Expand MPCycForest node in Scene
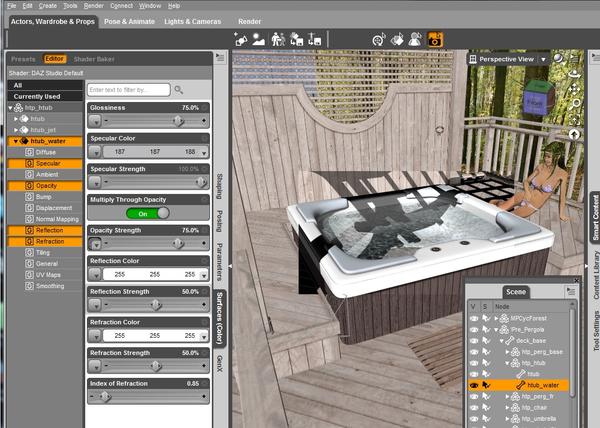Screen dimensions: 600x428 496,318
